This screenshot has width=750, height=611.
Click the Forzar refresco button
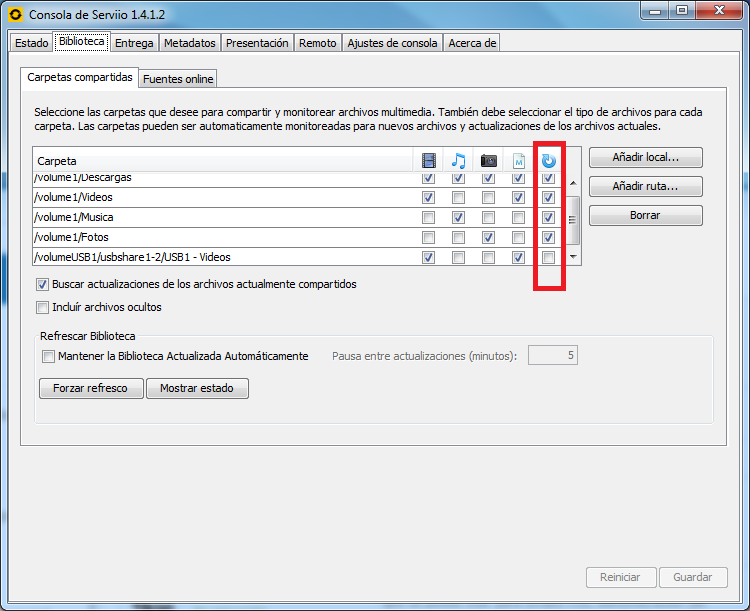pos(91,388)
